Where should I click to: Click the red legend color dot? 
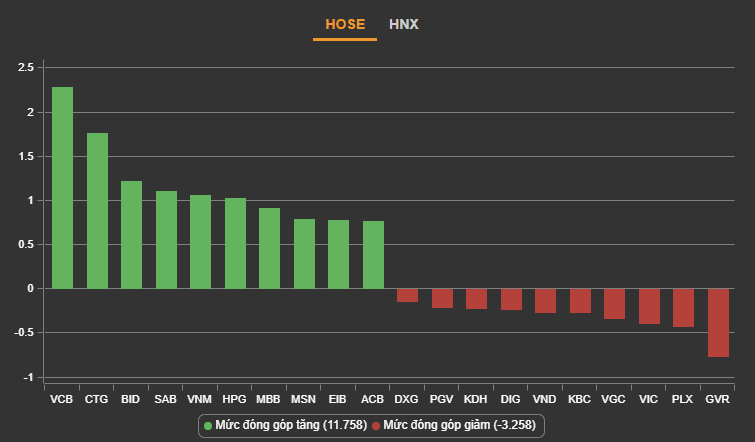(376, 425)
